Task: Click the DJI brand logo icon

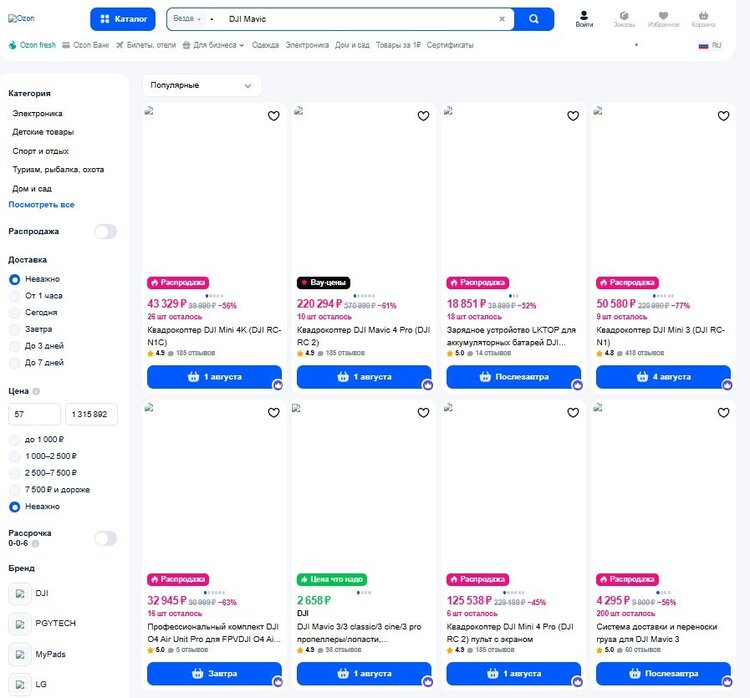Action: pos(20,594)
